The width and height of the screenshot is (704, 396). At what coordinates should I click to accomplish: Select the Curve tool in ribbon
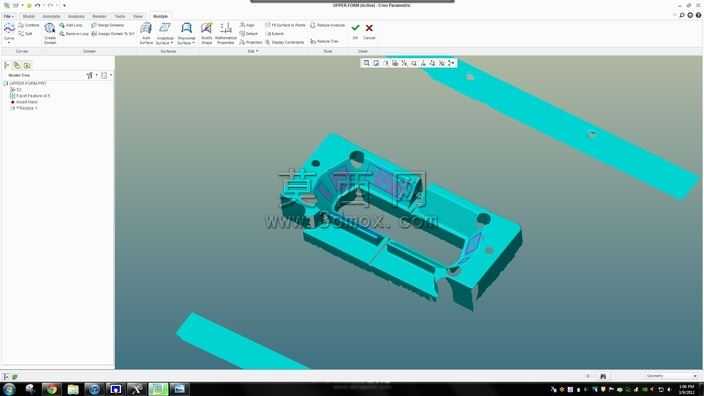click(x=9, y=32)
